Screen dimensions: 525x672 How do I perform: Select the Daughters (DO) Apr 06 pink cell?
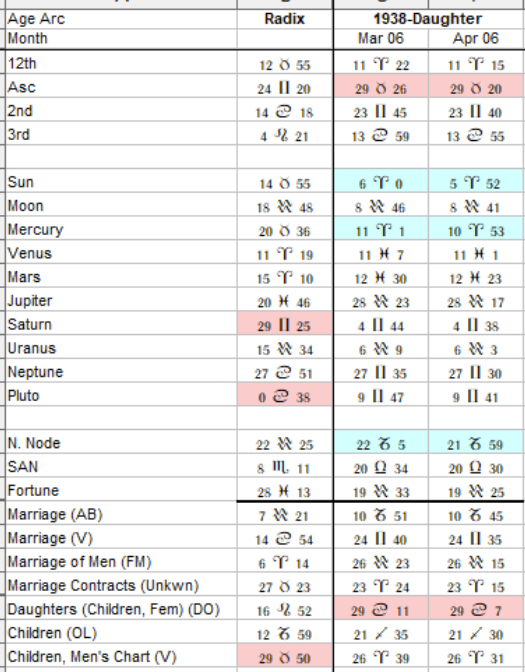coord(476,609)
